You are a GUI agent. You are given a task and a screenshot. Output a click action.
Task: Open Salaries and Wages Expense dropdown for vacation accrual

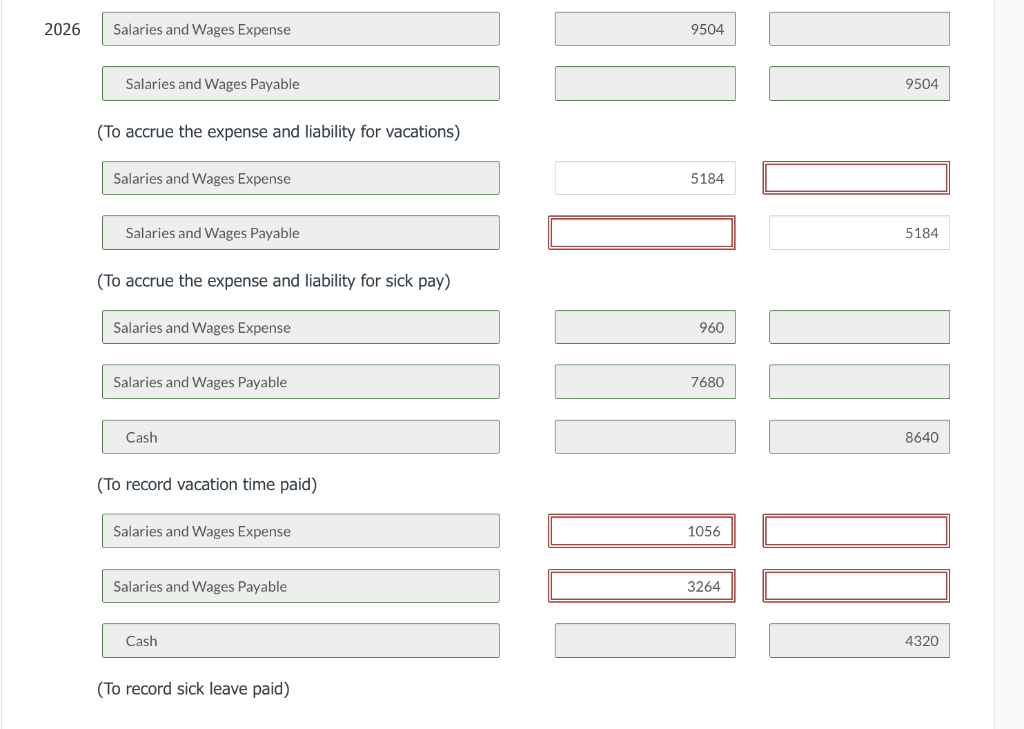[x=300, y=29]
